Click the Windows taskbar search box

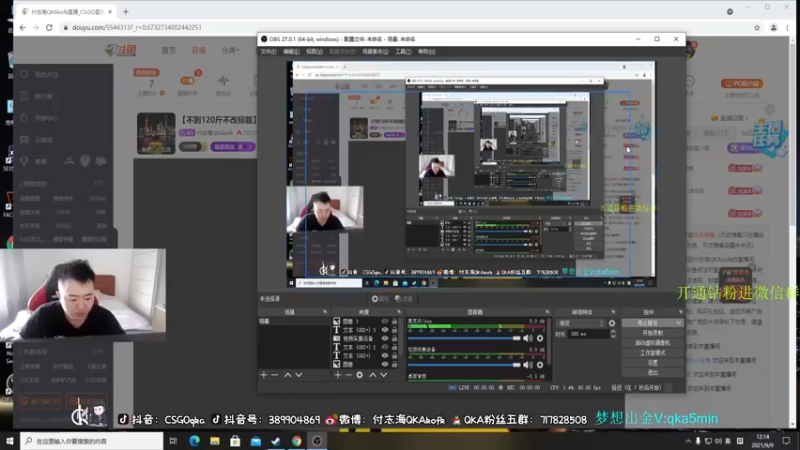(92, 441)
